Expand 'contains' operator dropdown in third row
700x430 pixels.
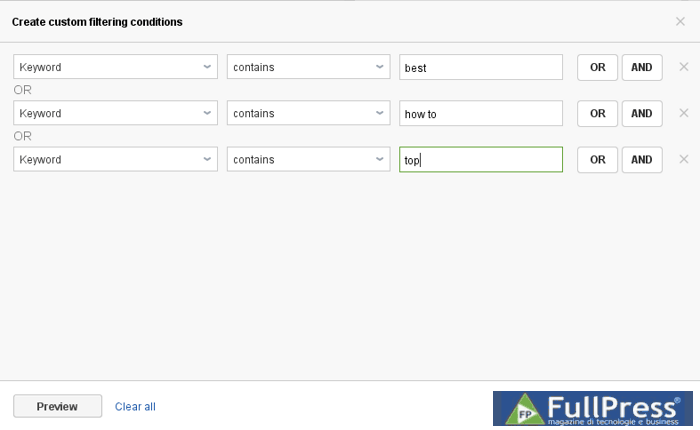tap(308, 159)
